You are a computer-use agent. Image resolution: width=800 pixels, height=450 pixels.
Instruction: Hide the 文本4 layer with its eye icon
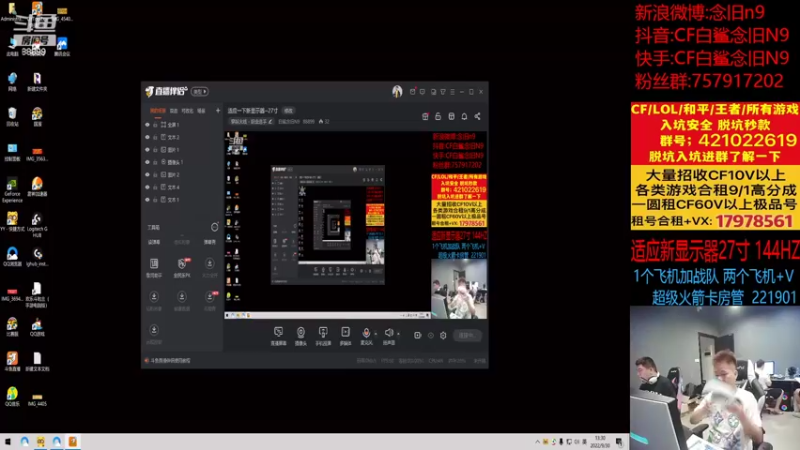147,187
